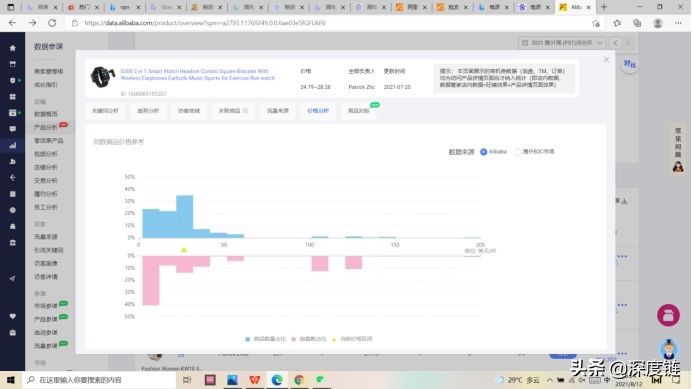The width and height of the screenshot is (692, 389).
Task: Click the browser back arrow
Action: pyautogui.click(x=12, y=23)
